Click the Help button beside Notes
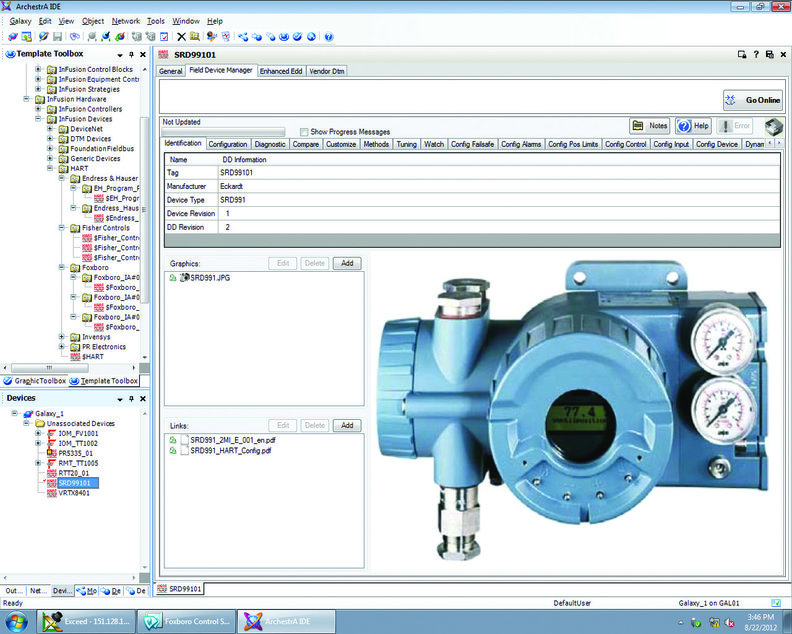 (694, 126)
